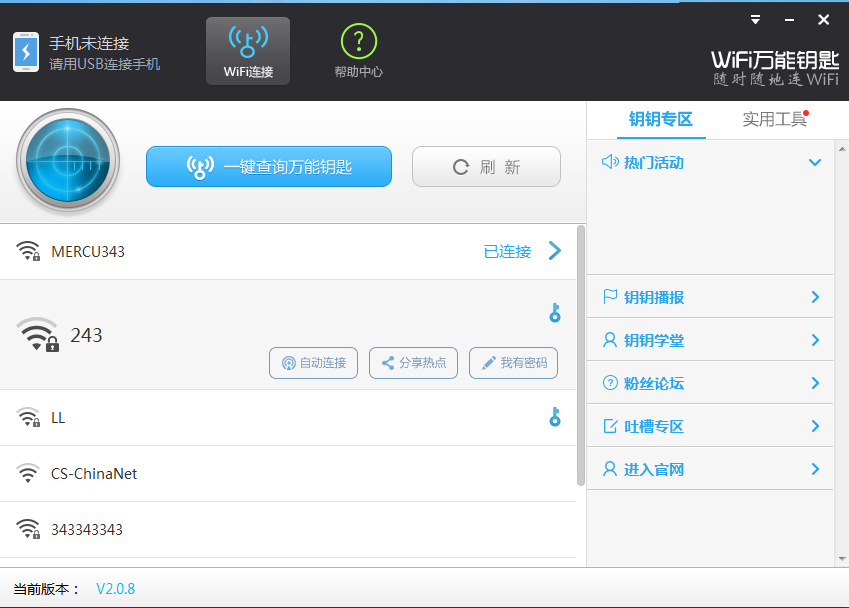Click 我有密码 for network 243
The image size is (849, 608).
513,363
